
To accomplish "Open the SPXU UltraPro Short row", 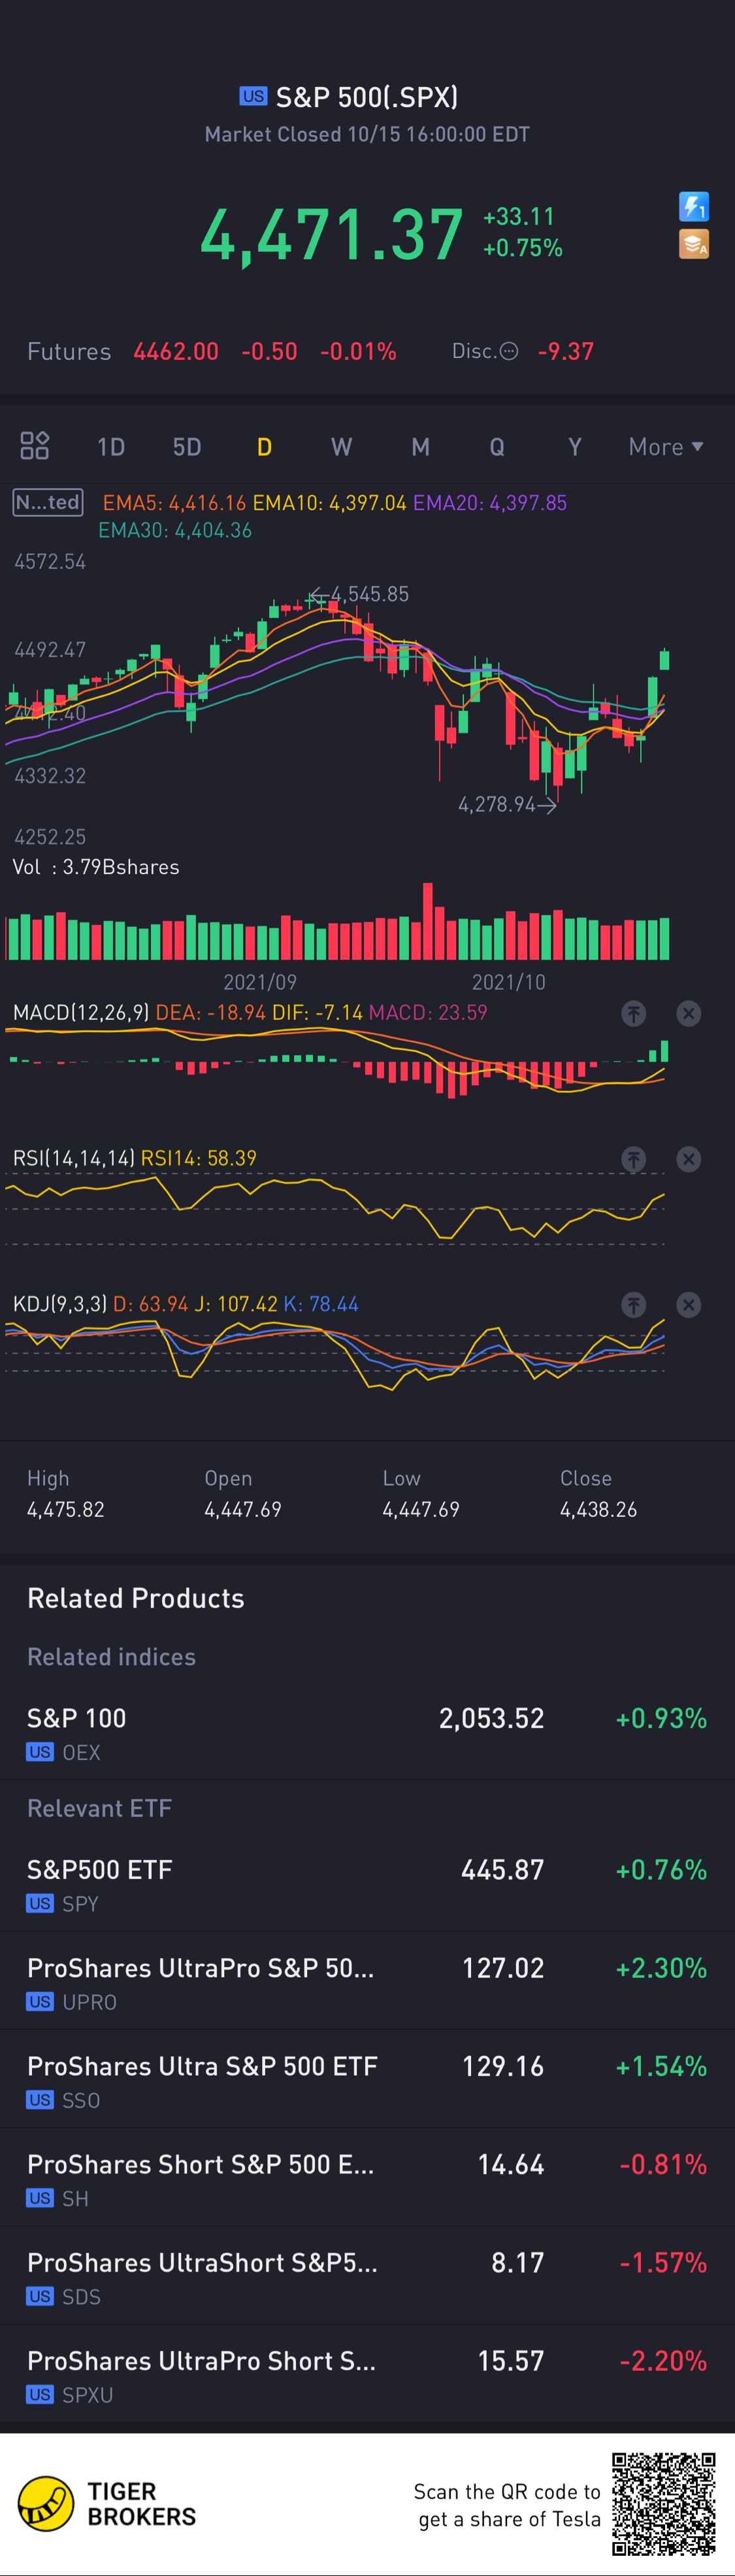I will 367,2374.
